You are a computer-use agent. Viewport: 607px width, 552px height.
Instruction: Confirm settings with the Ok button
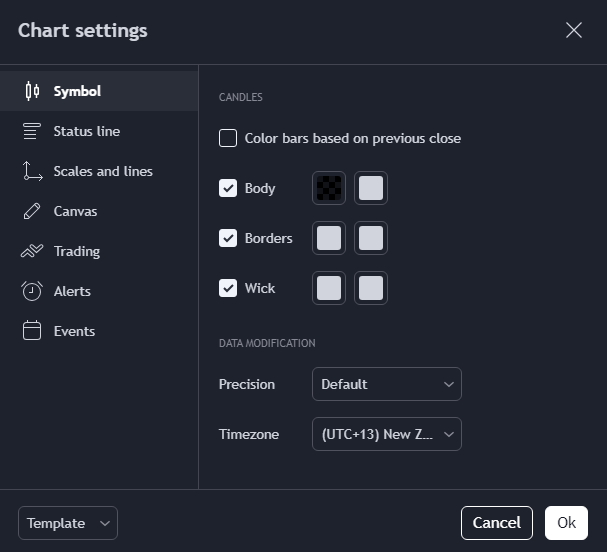(566, 523)
